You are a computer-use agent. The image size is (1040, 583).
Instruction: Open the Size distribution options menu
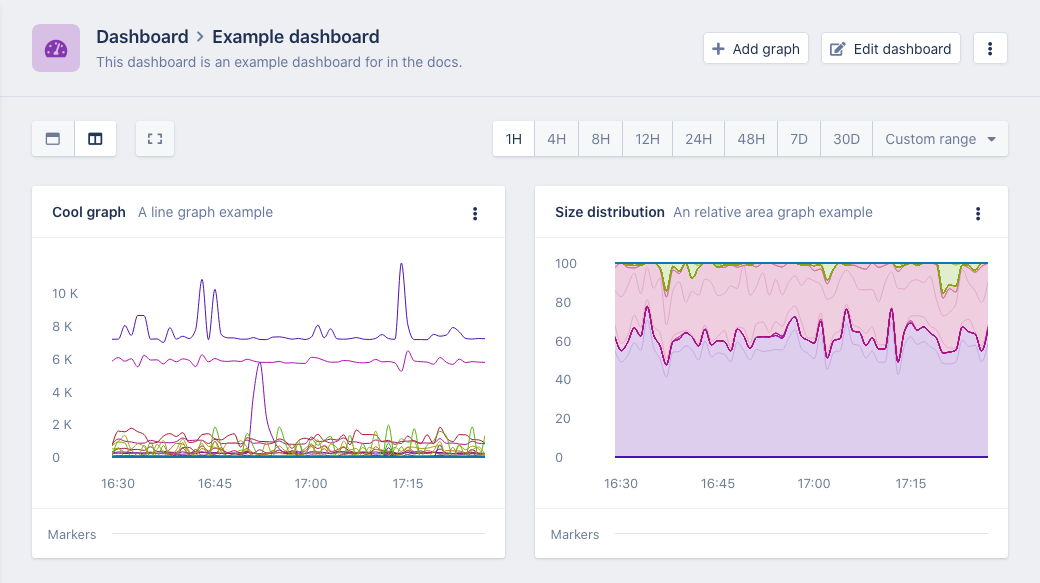[x=978, y=213]
